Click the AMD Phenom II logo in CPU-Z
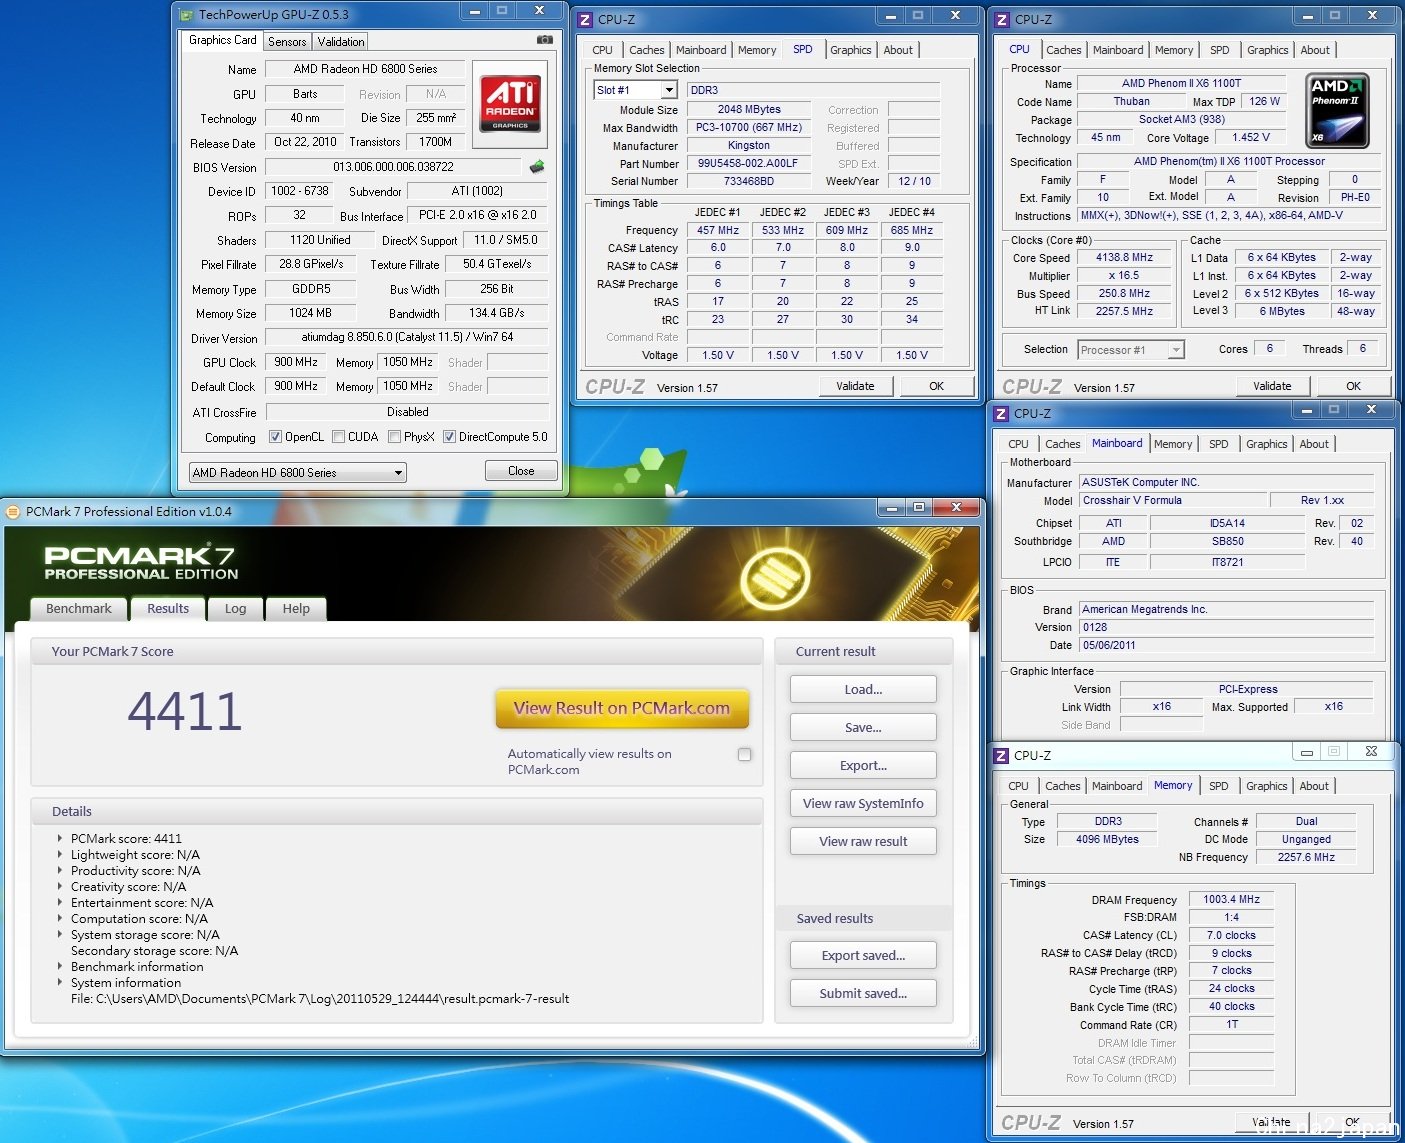Image resolution: width=1405 pixels, height=1143 pixels. 1338,112
